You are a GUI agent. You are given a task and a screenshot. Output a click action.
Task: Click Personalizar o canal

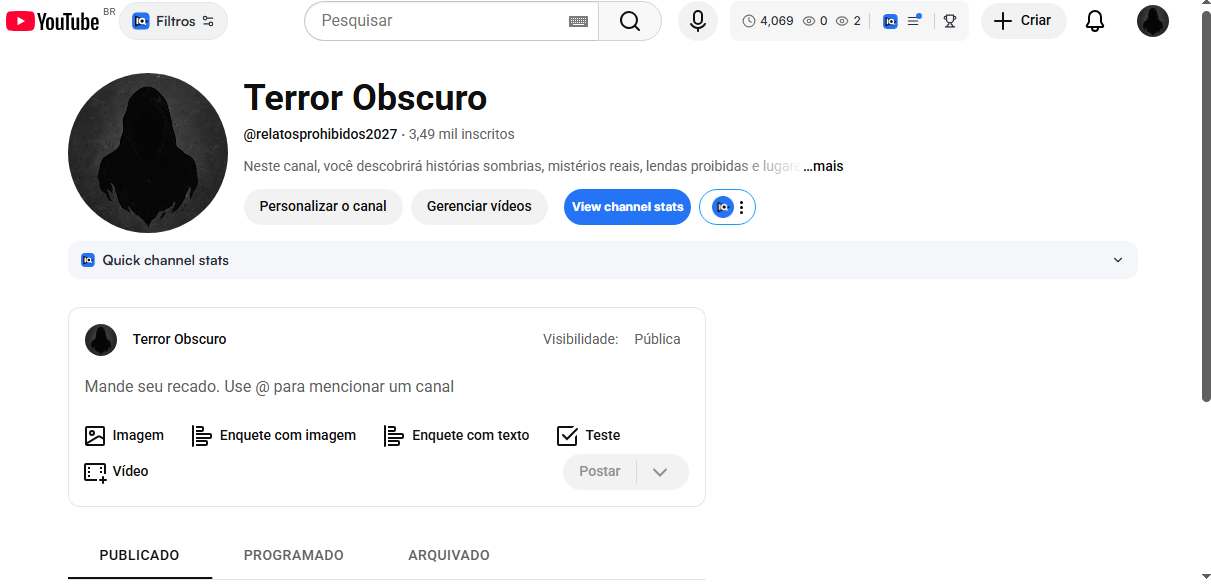point(323,206)
